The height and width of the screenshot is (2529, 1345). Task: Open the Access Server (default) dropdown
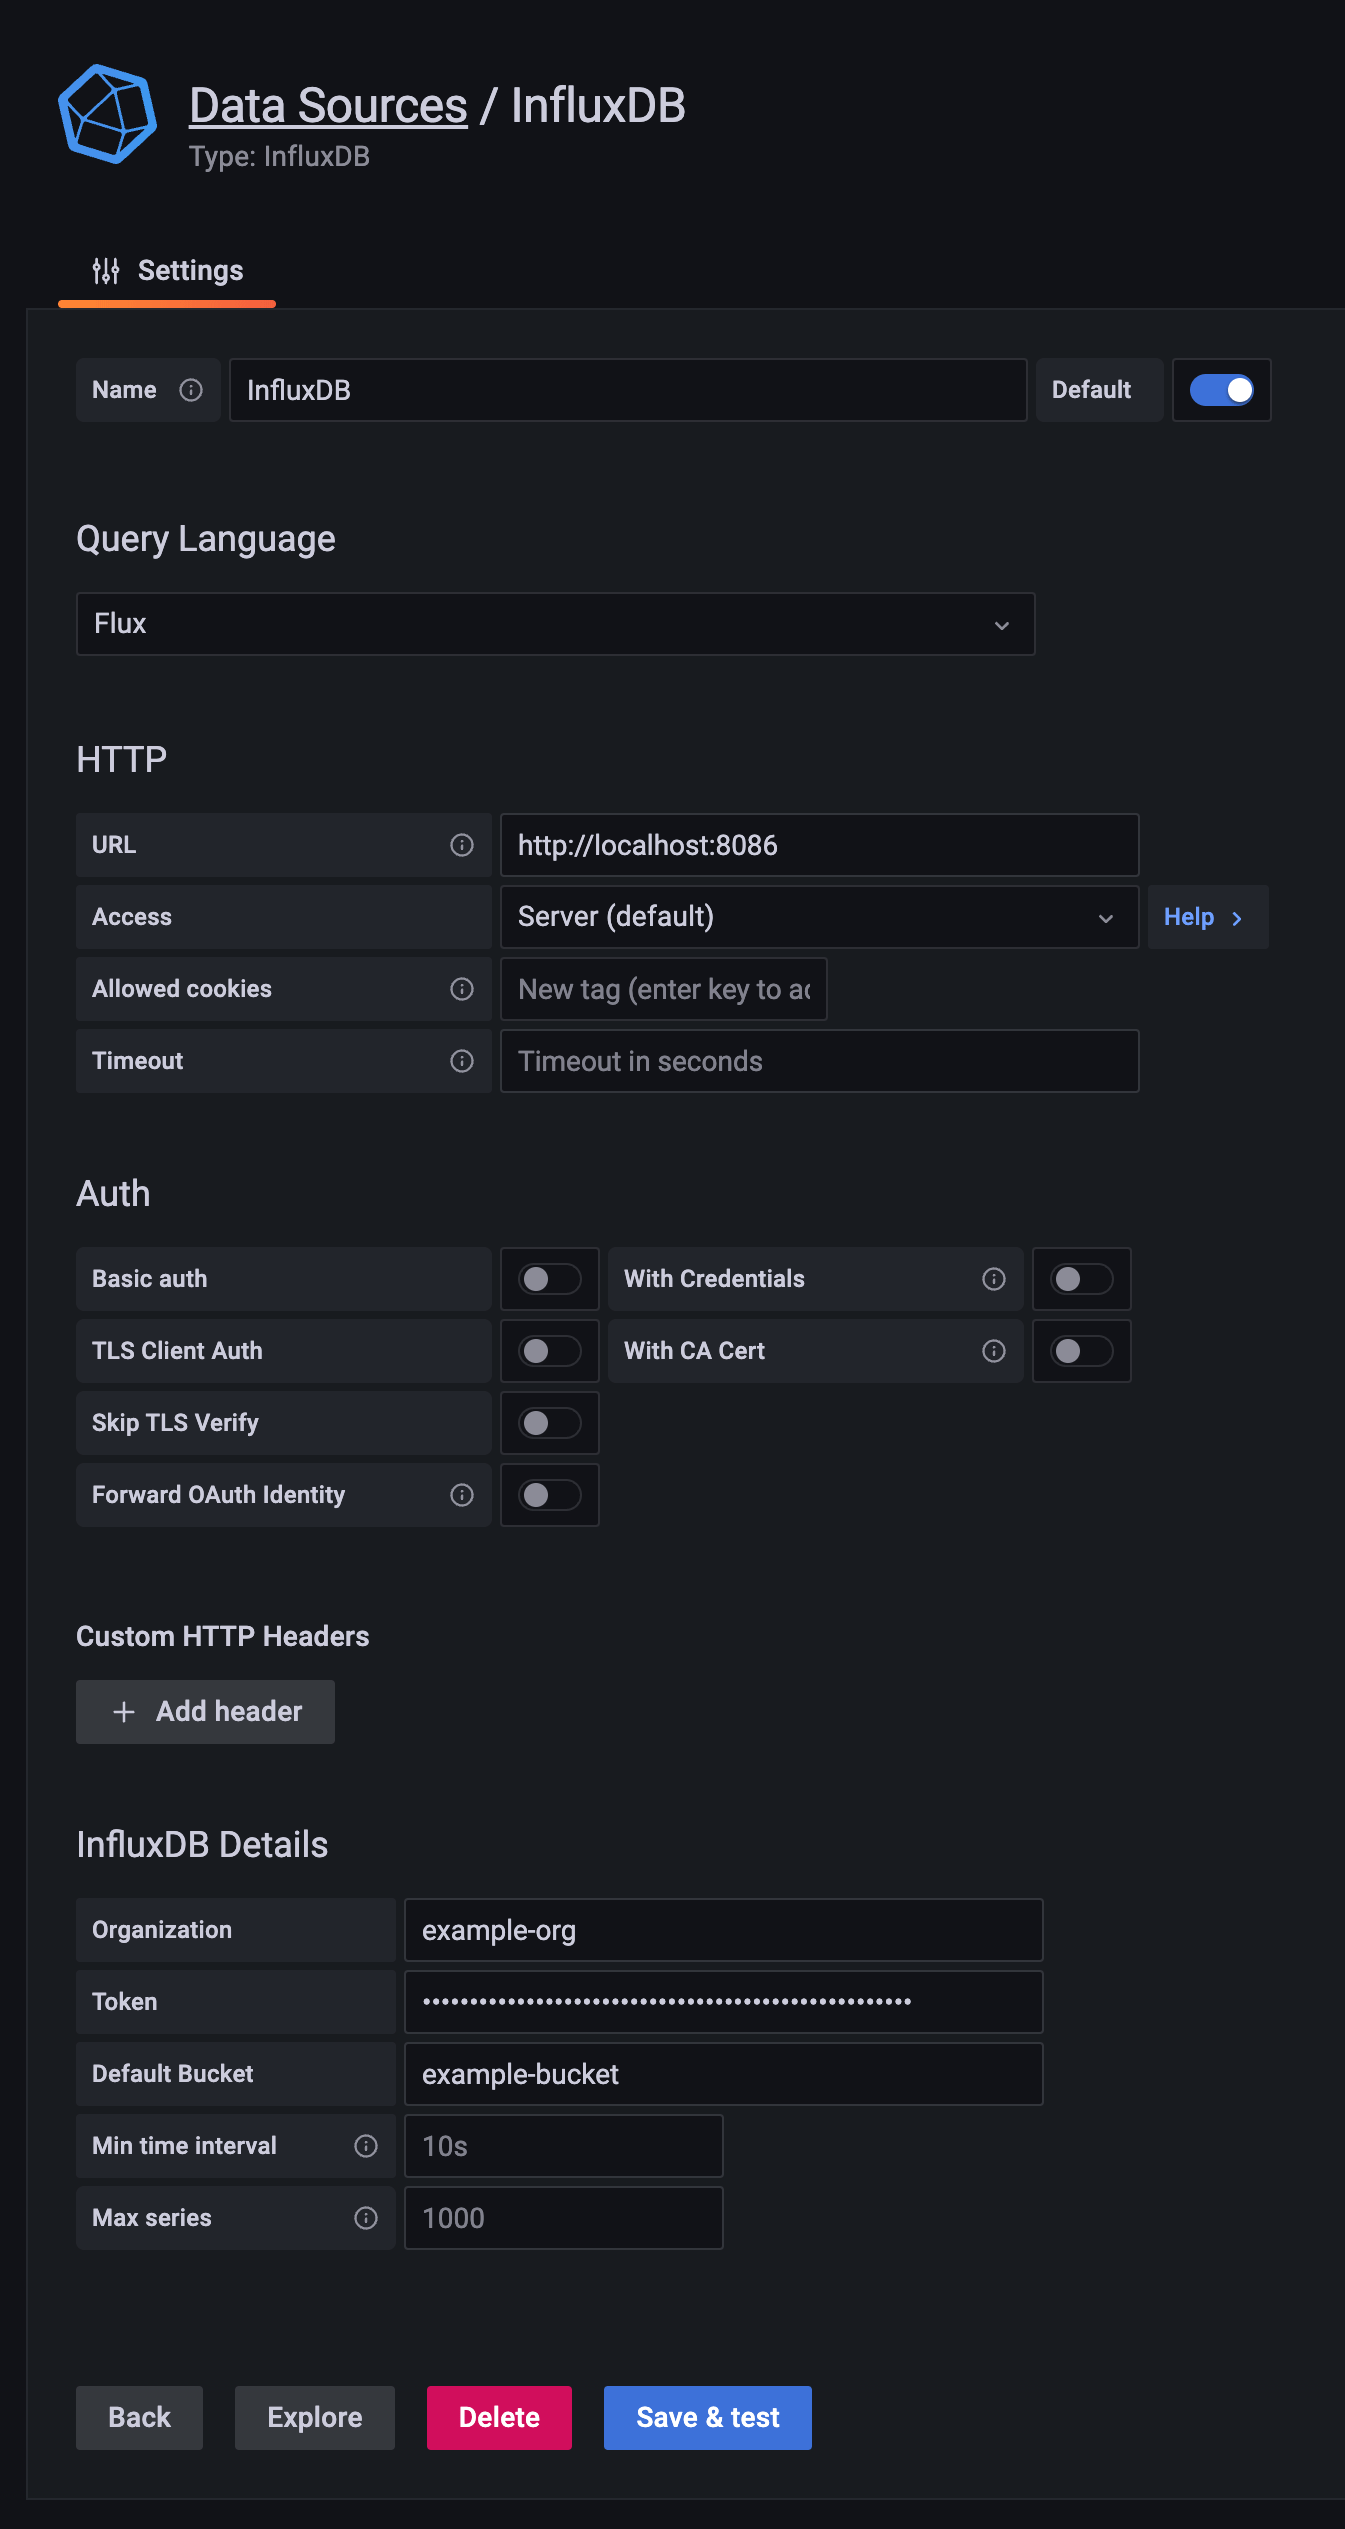coord(820,917)
